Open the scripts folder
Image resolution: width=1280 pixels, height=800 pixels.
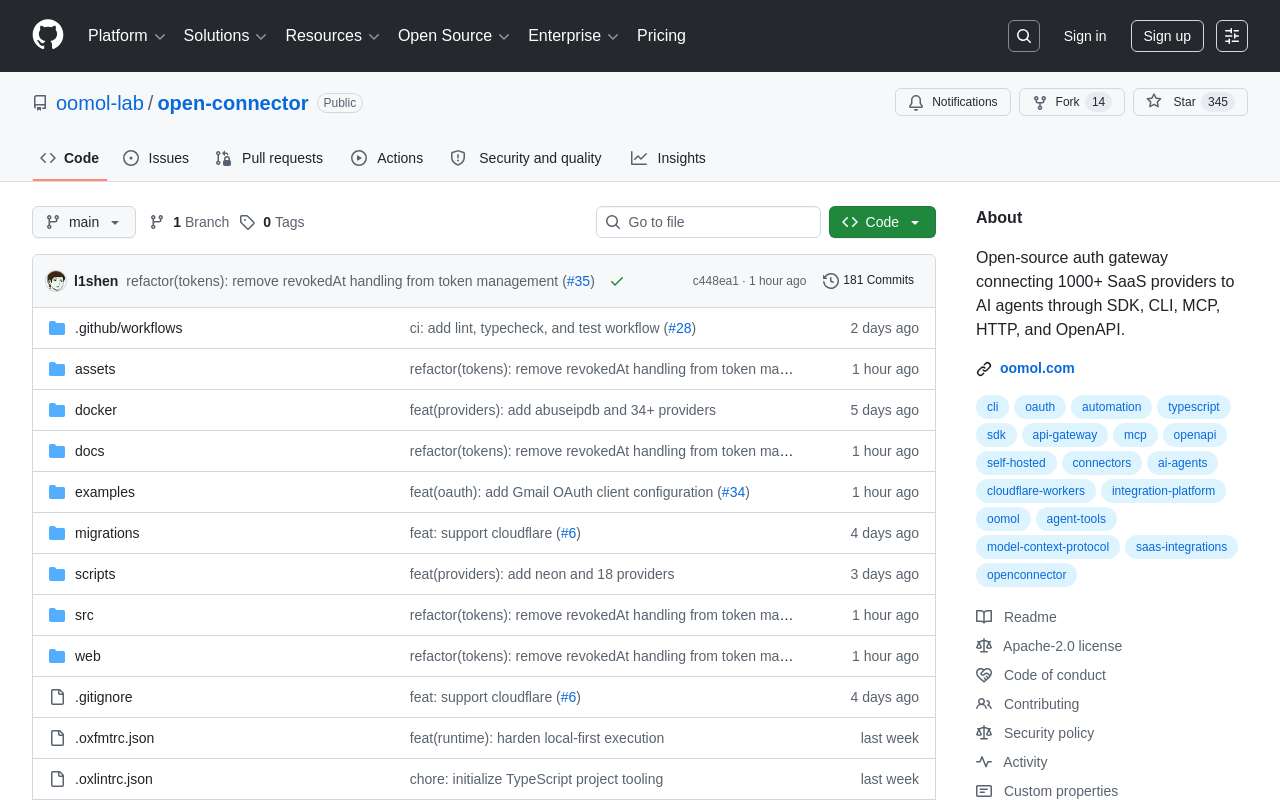click(95, 574)
